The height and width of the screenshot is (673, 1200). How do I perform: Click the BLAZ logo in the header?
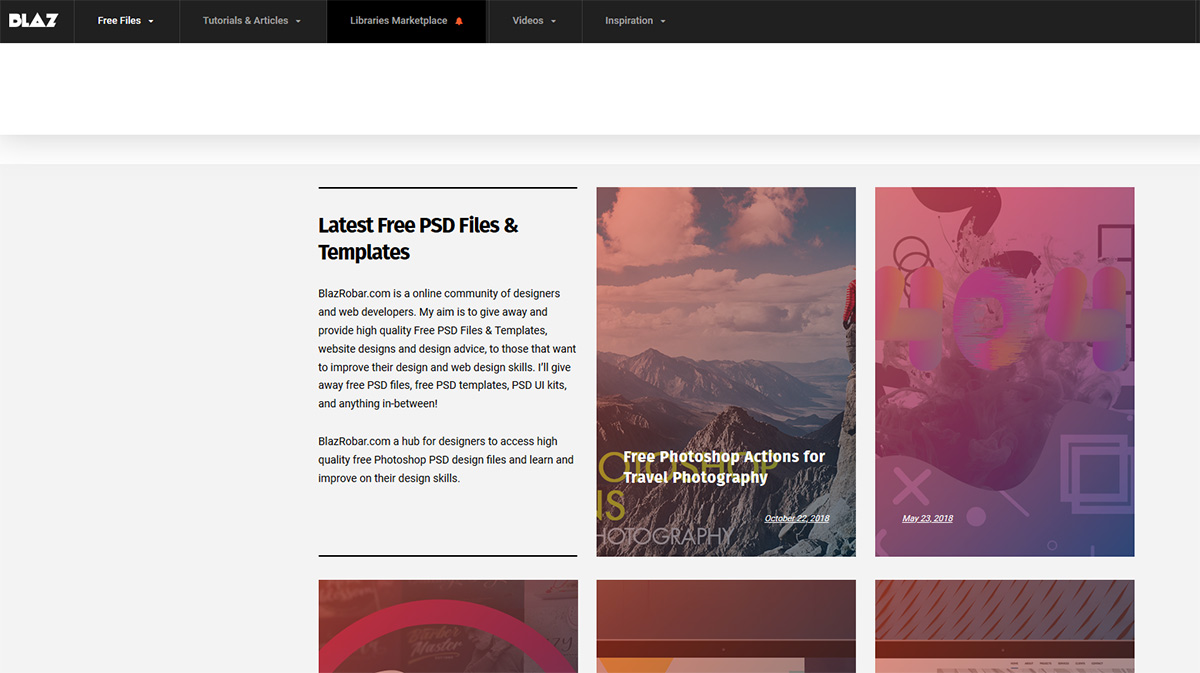click(33, 20)
